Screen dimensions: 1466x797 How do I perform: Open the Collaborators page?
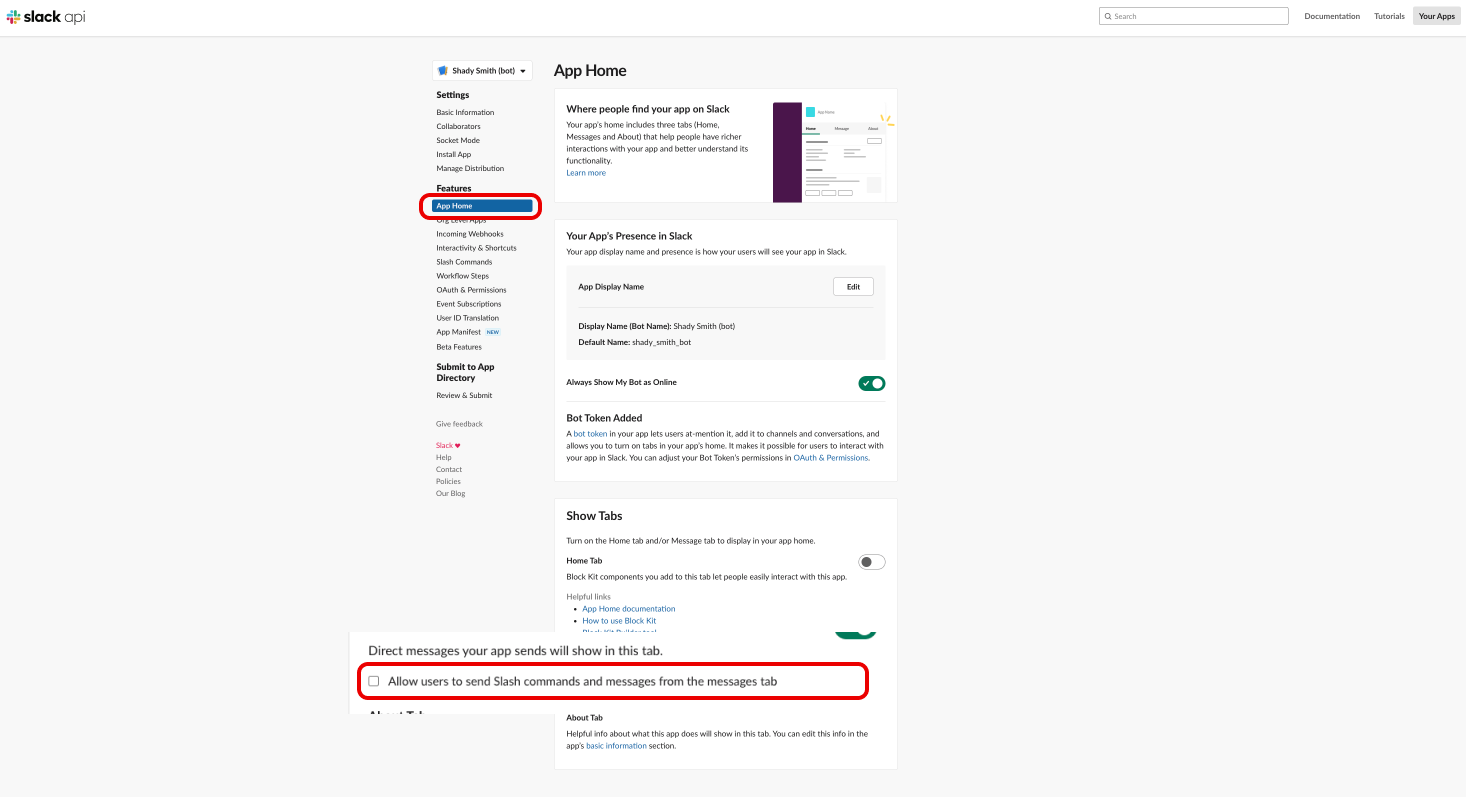coord(458,126)
